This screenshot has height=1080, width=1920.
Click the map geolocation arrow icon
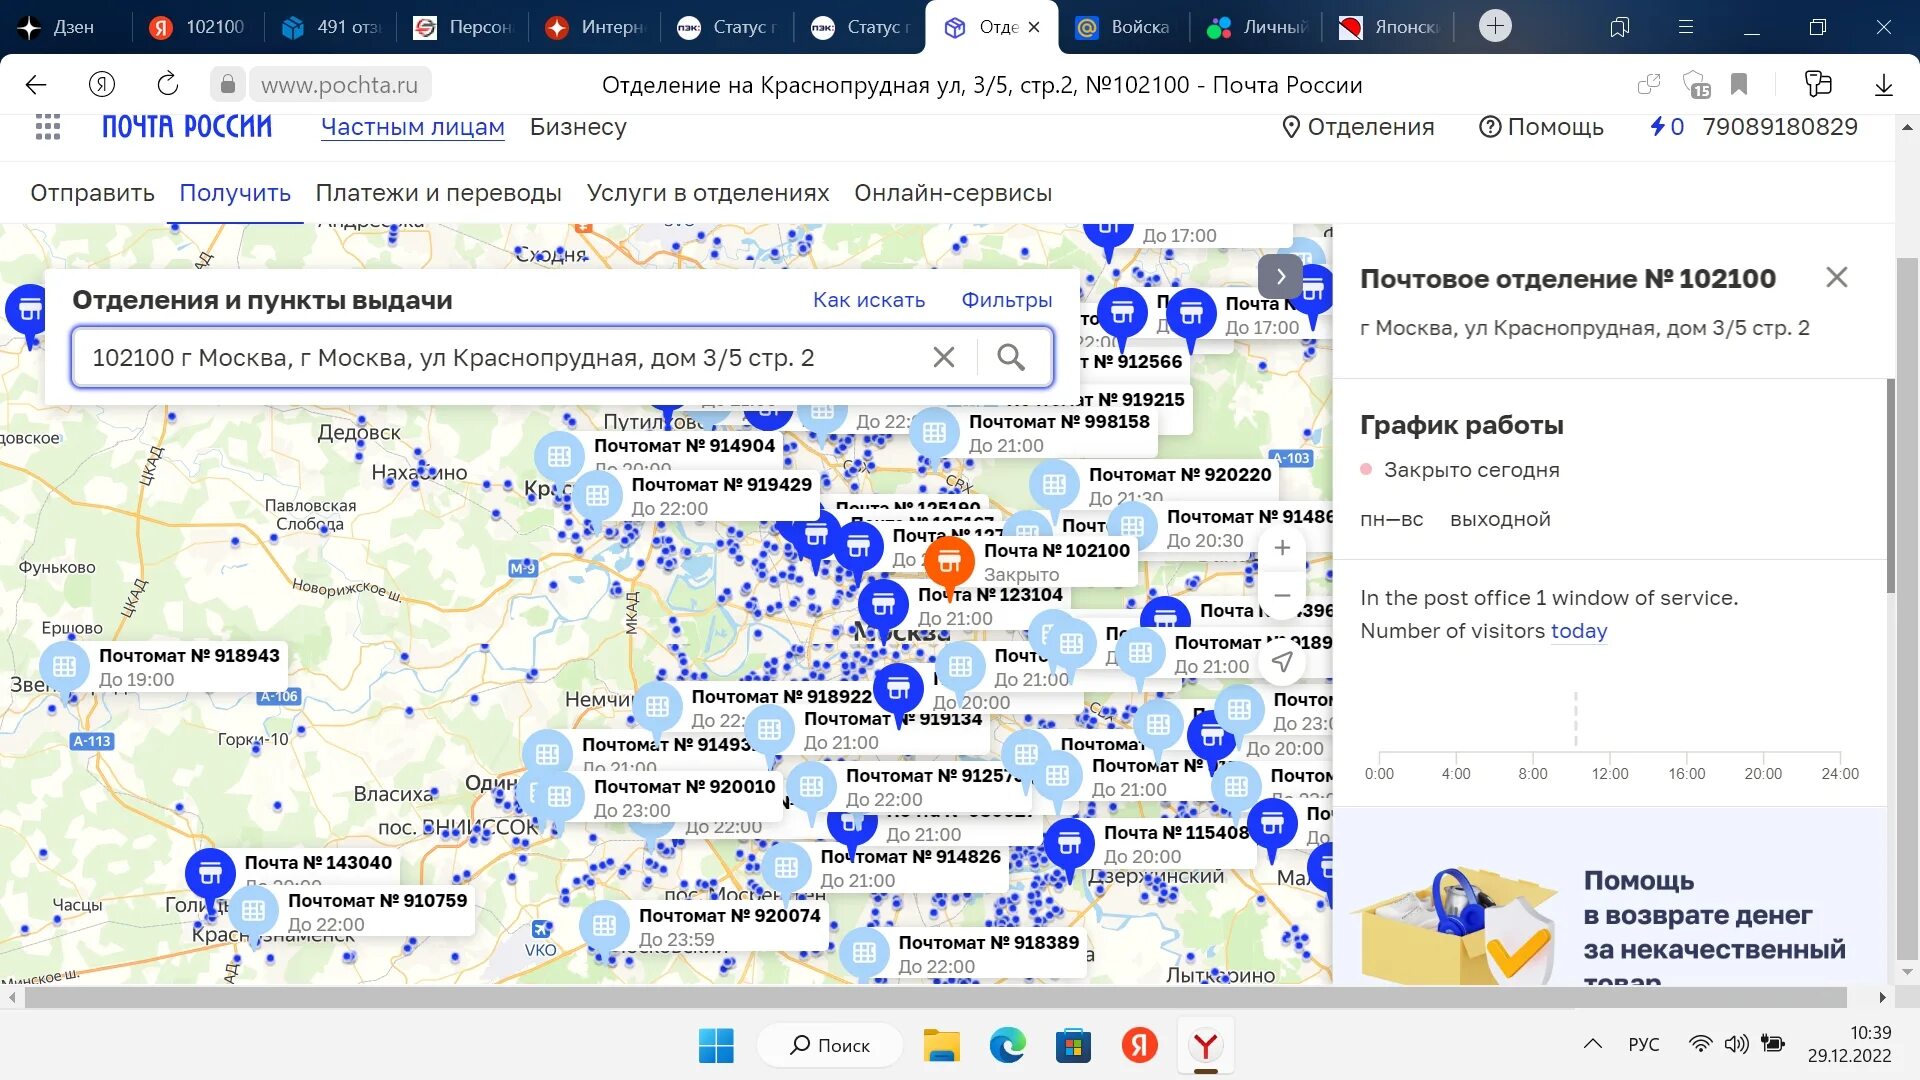(x=1282, y=662)
